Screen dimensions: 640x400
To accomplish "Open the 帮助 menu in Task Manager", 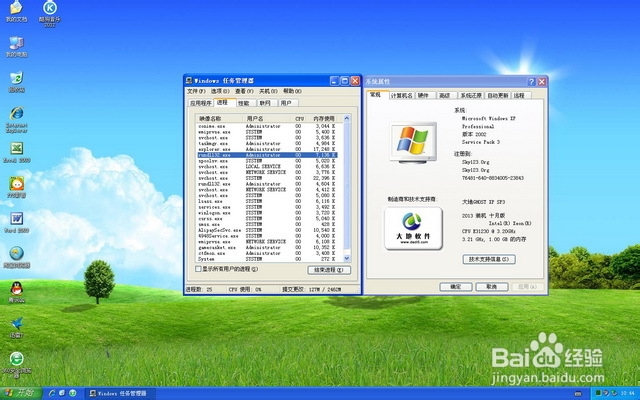I will pos(292,91).
